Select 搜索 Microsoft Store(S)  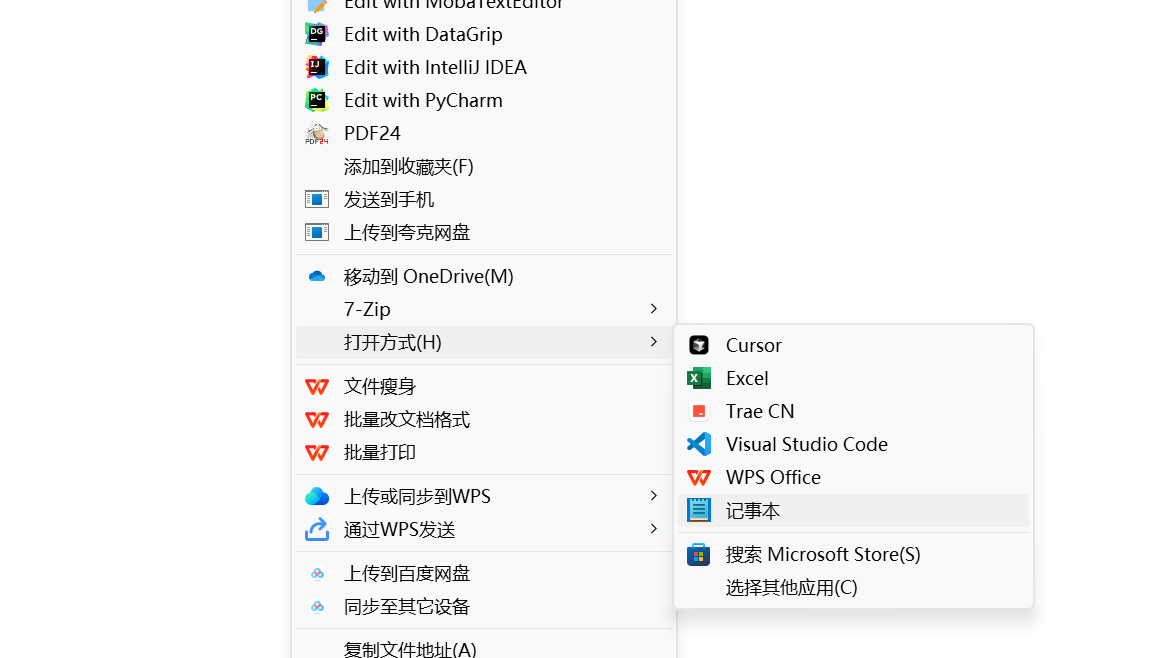tap(854, 555)
